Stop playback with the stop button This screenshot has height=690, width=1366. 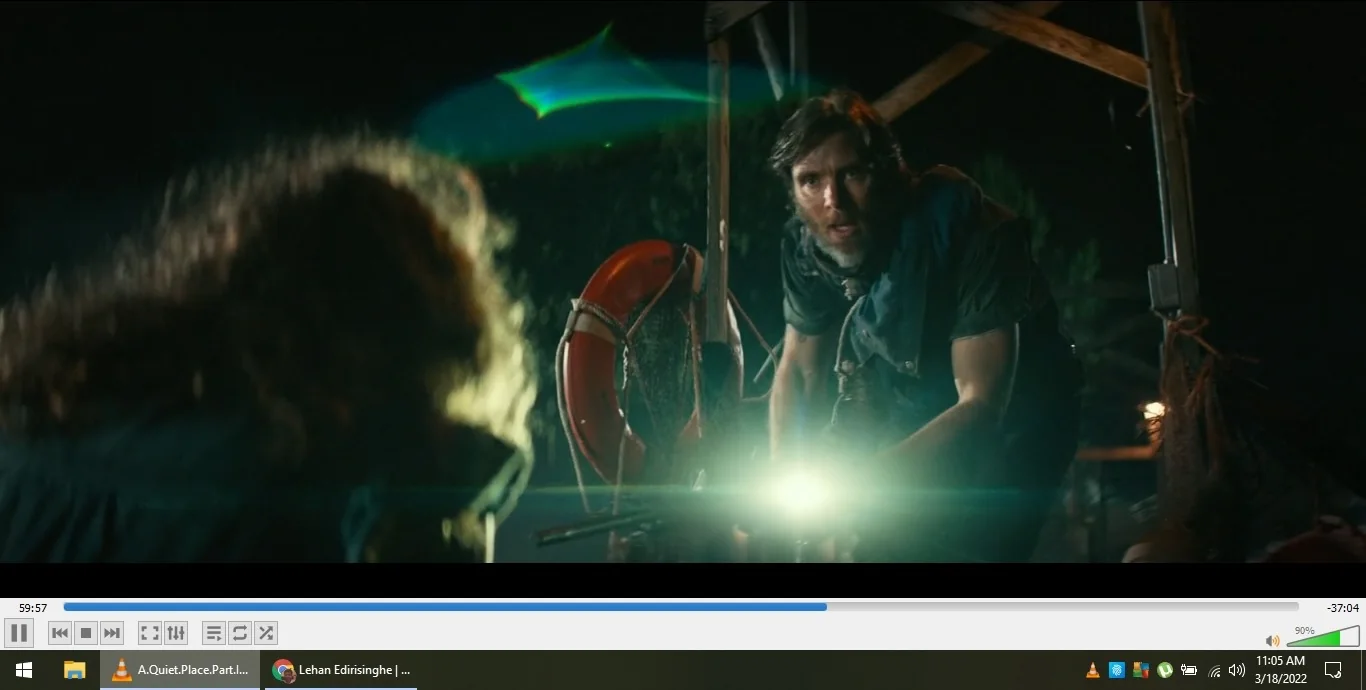pos(86,633)
